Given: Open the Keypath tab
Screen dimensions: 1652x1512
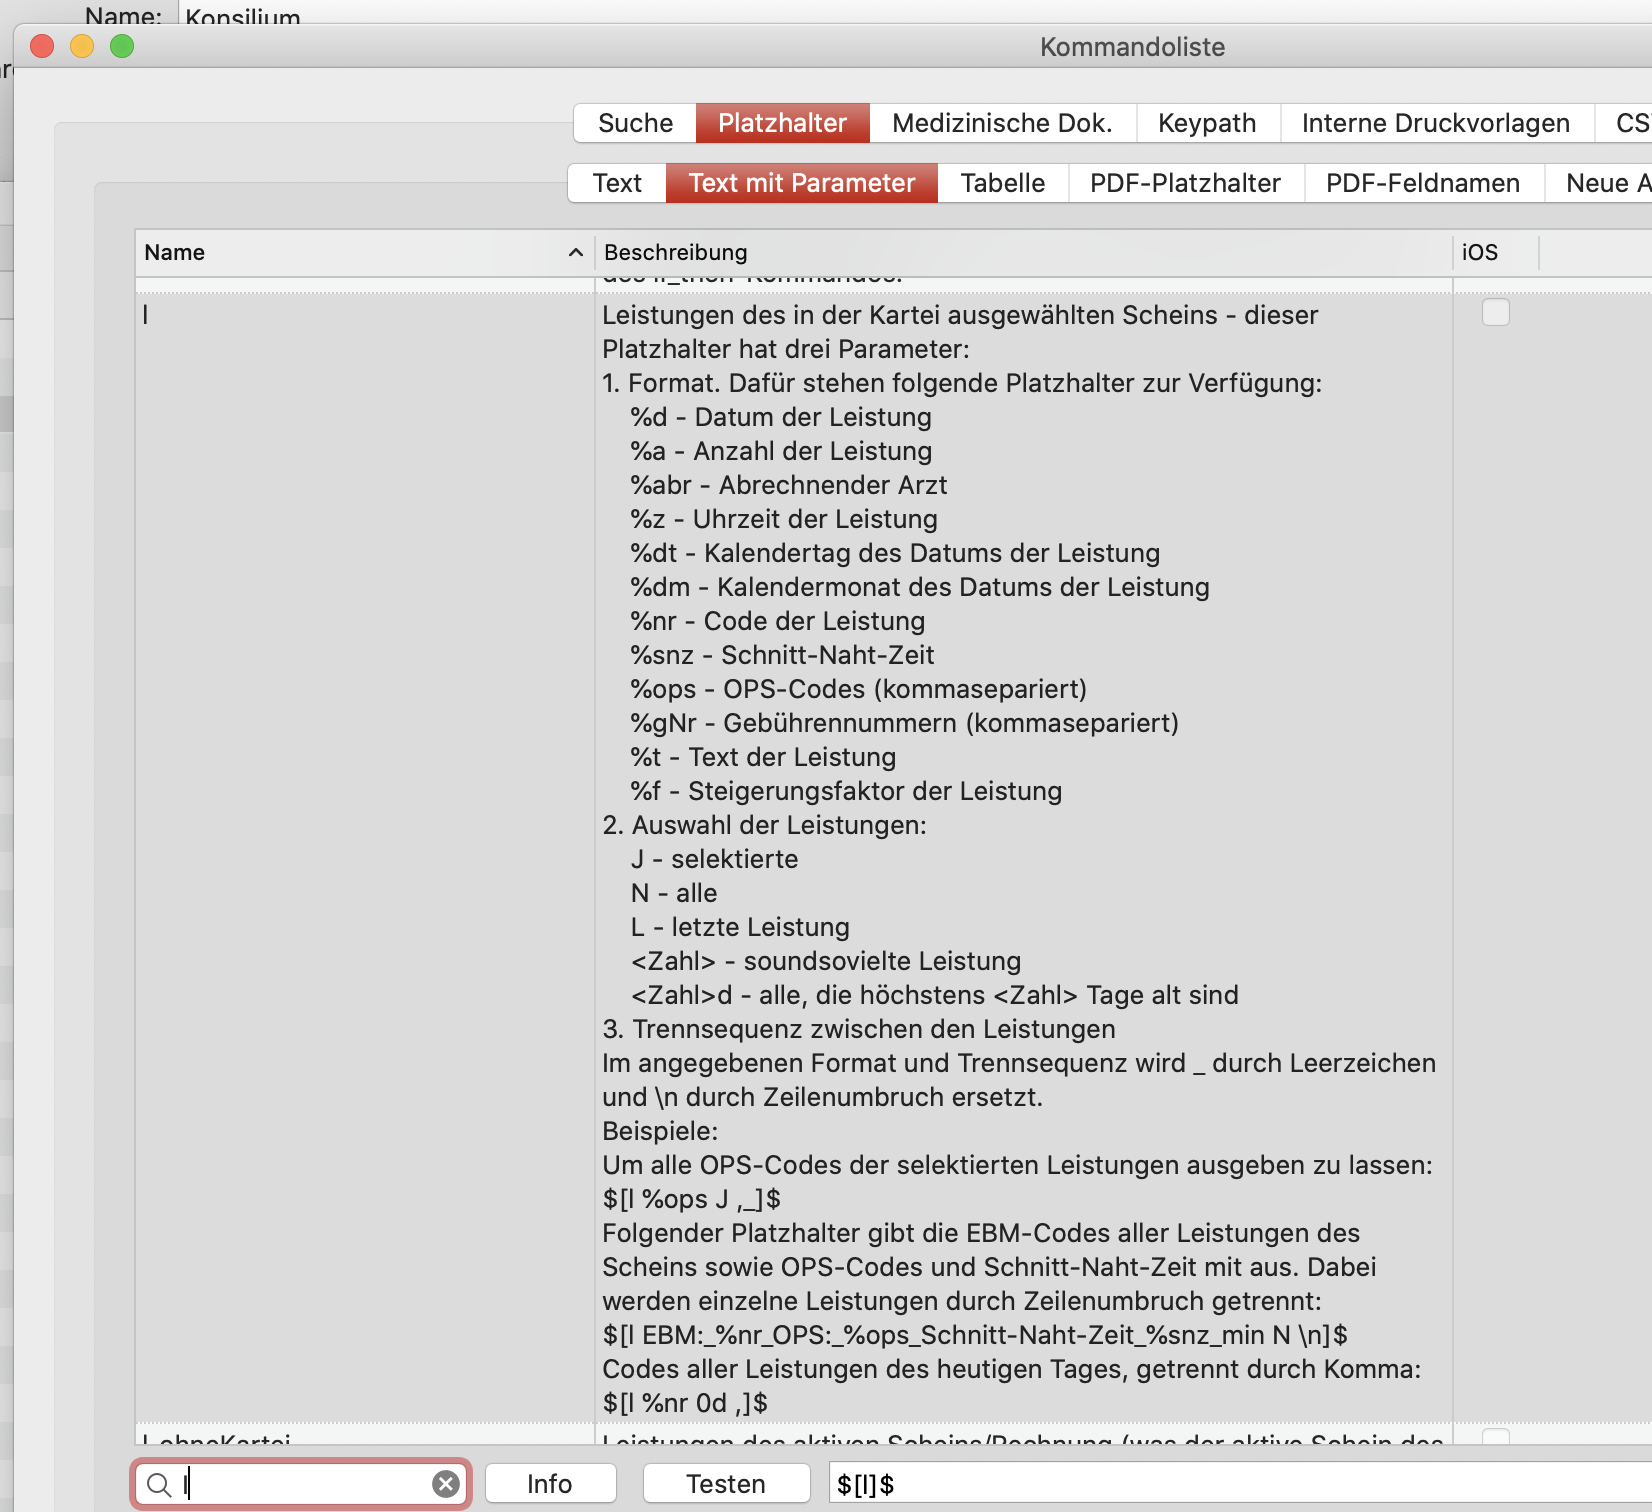Looking at the screenshot, I should pyautogui.click(x=1207, y=123).
